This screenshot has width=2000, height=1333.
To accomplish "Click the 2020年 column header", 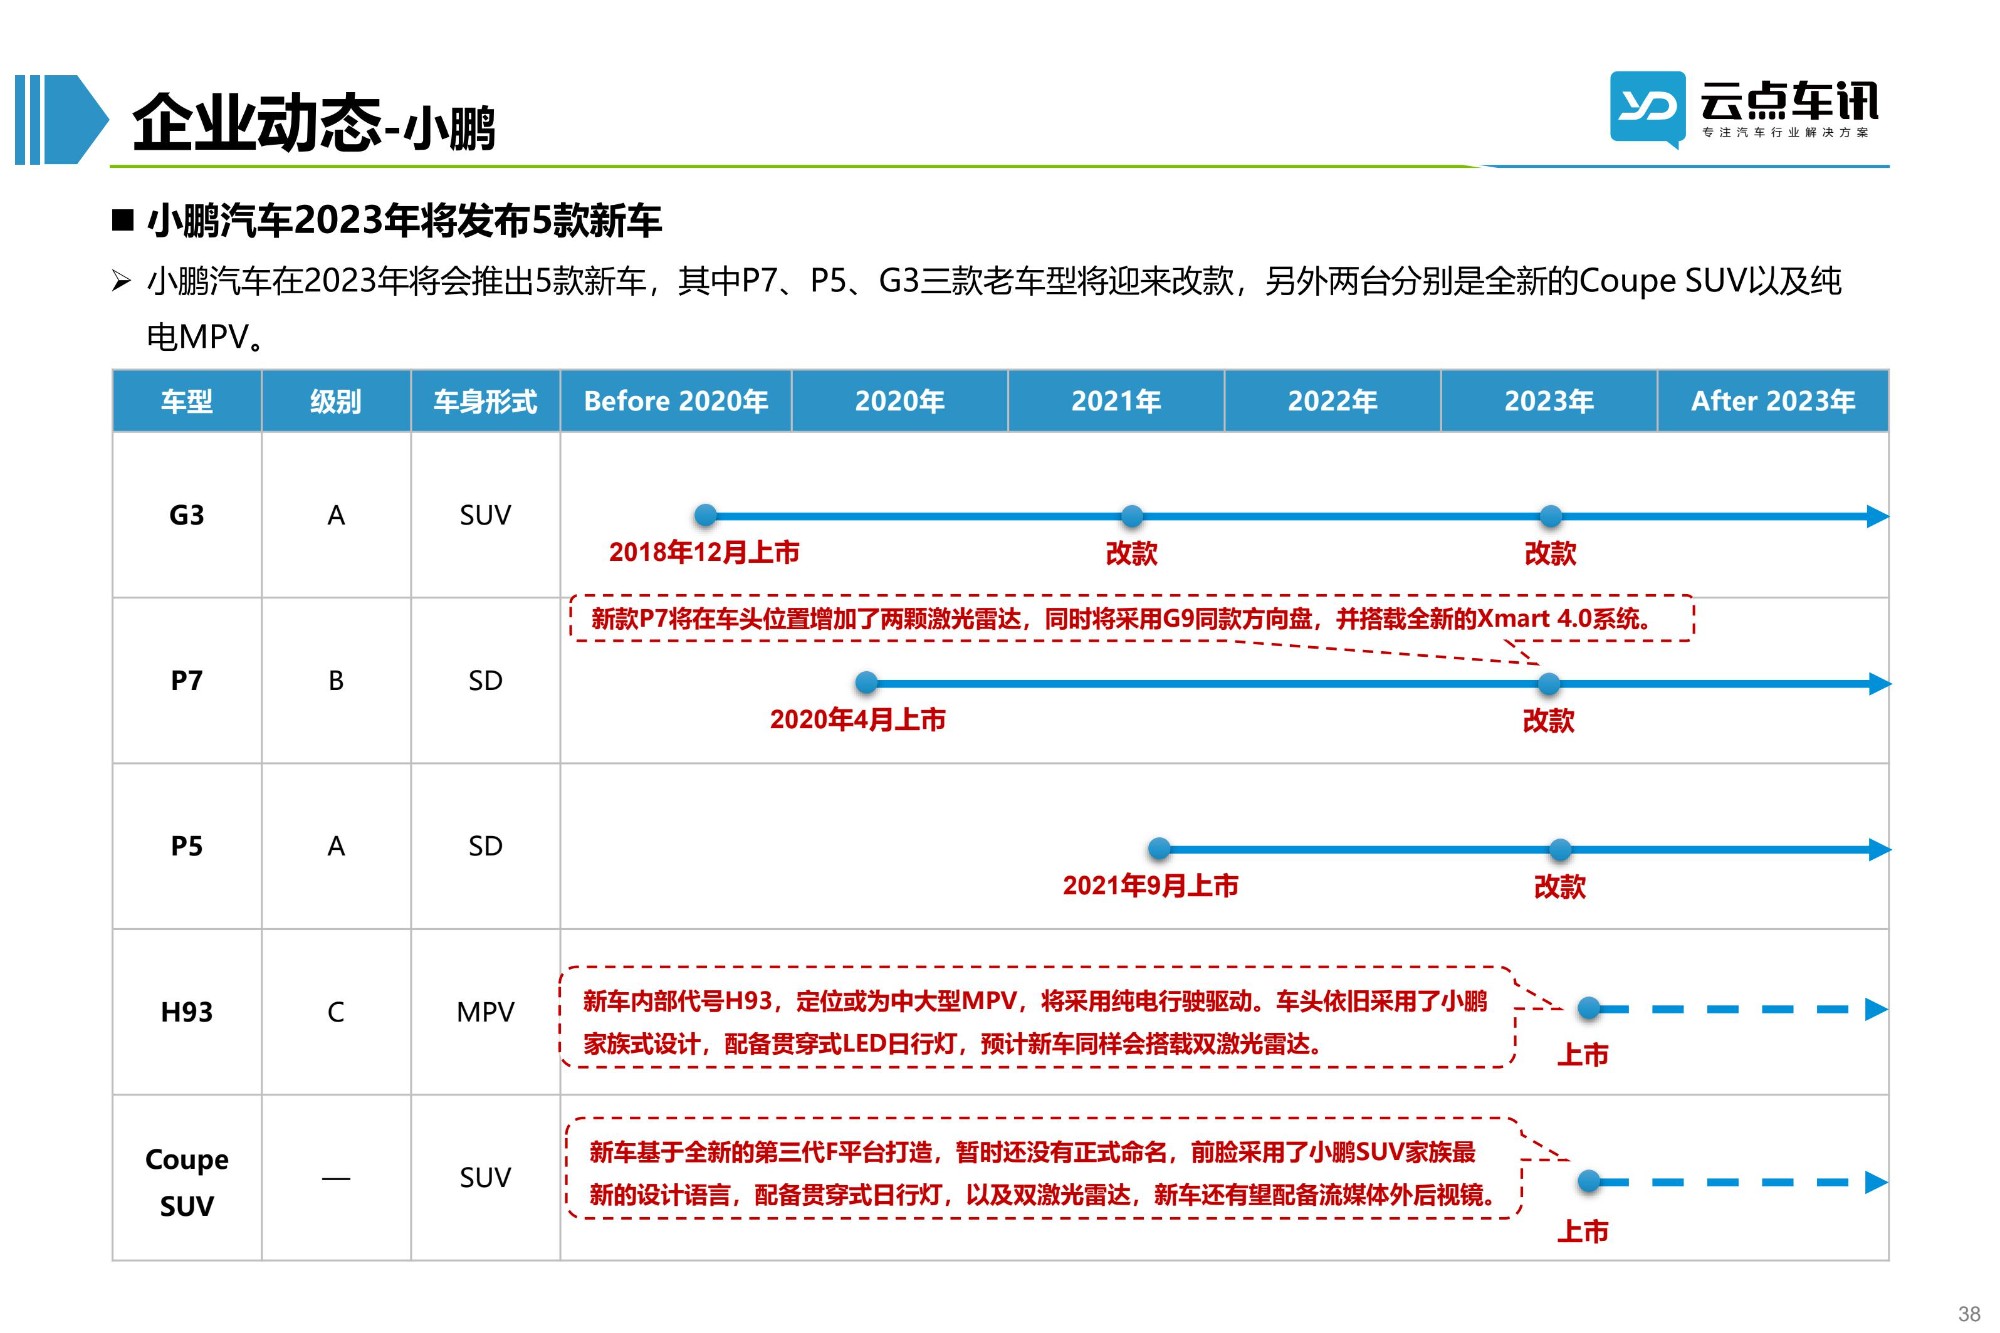I will point(900,401).
